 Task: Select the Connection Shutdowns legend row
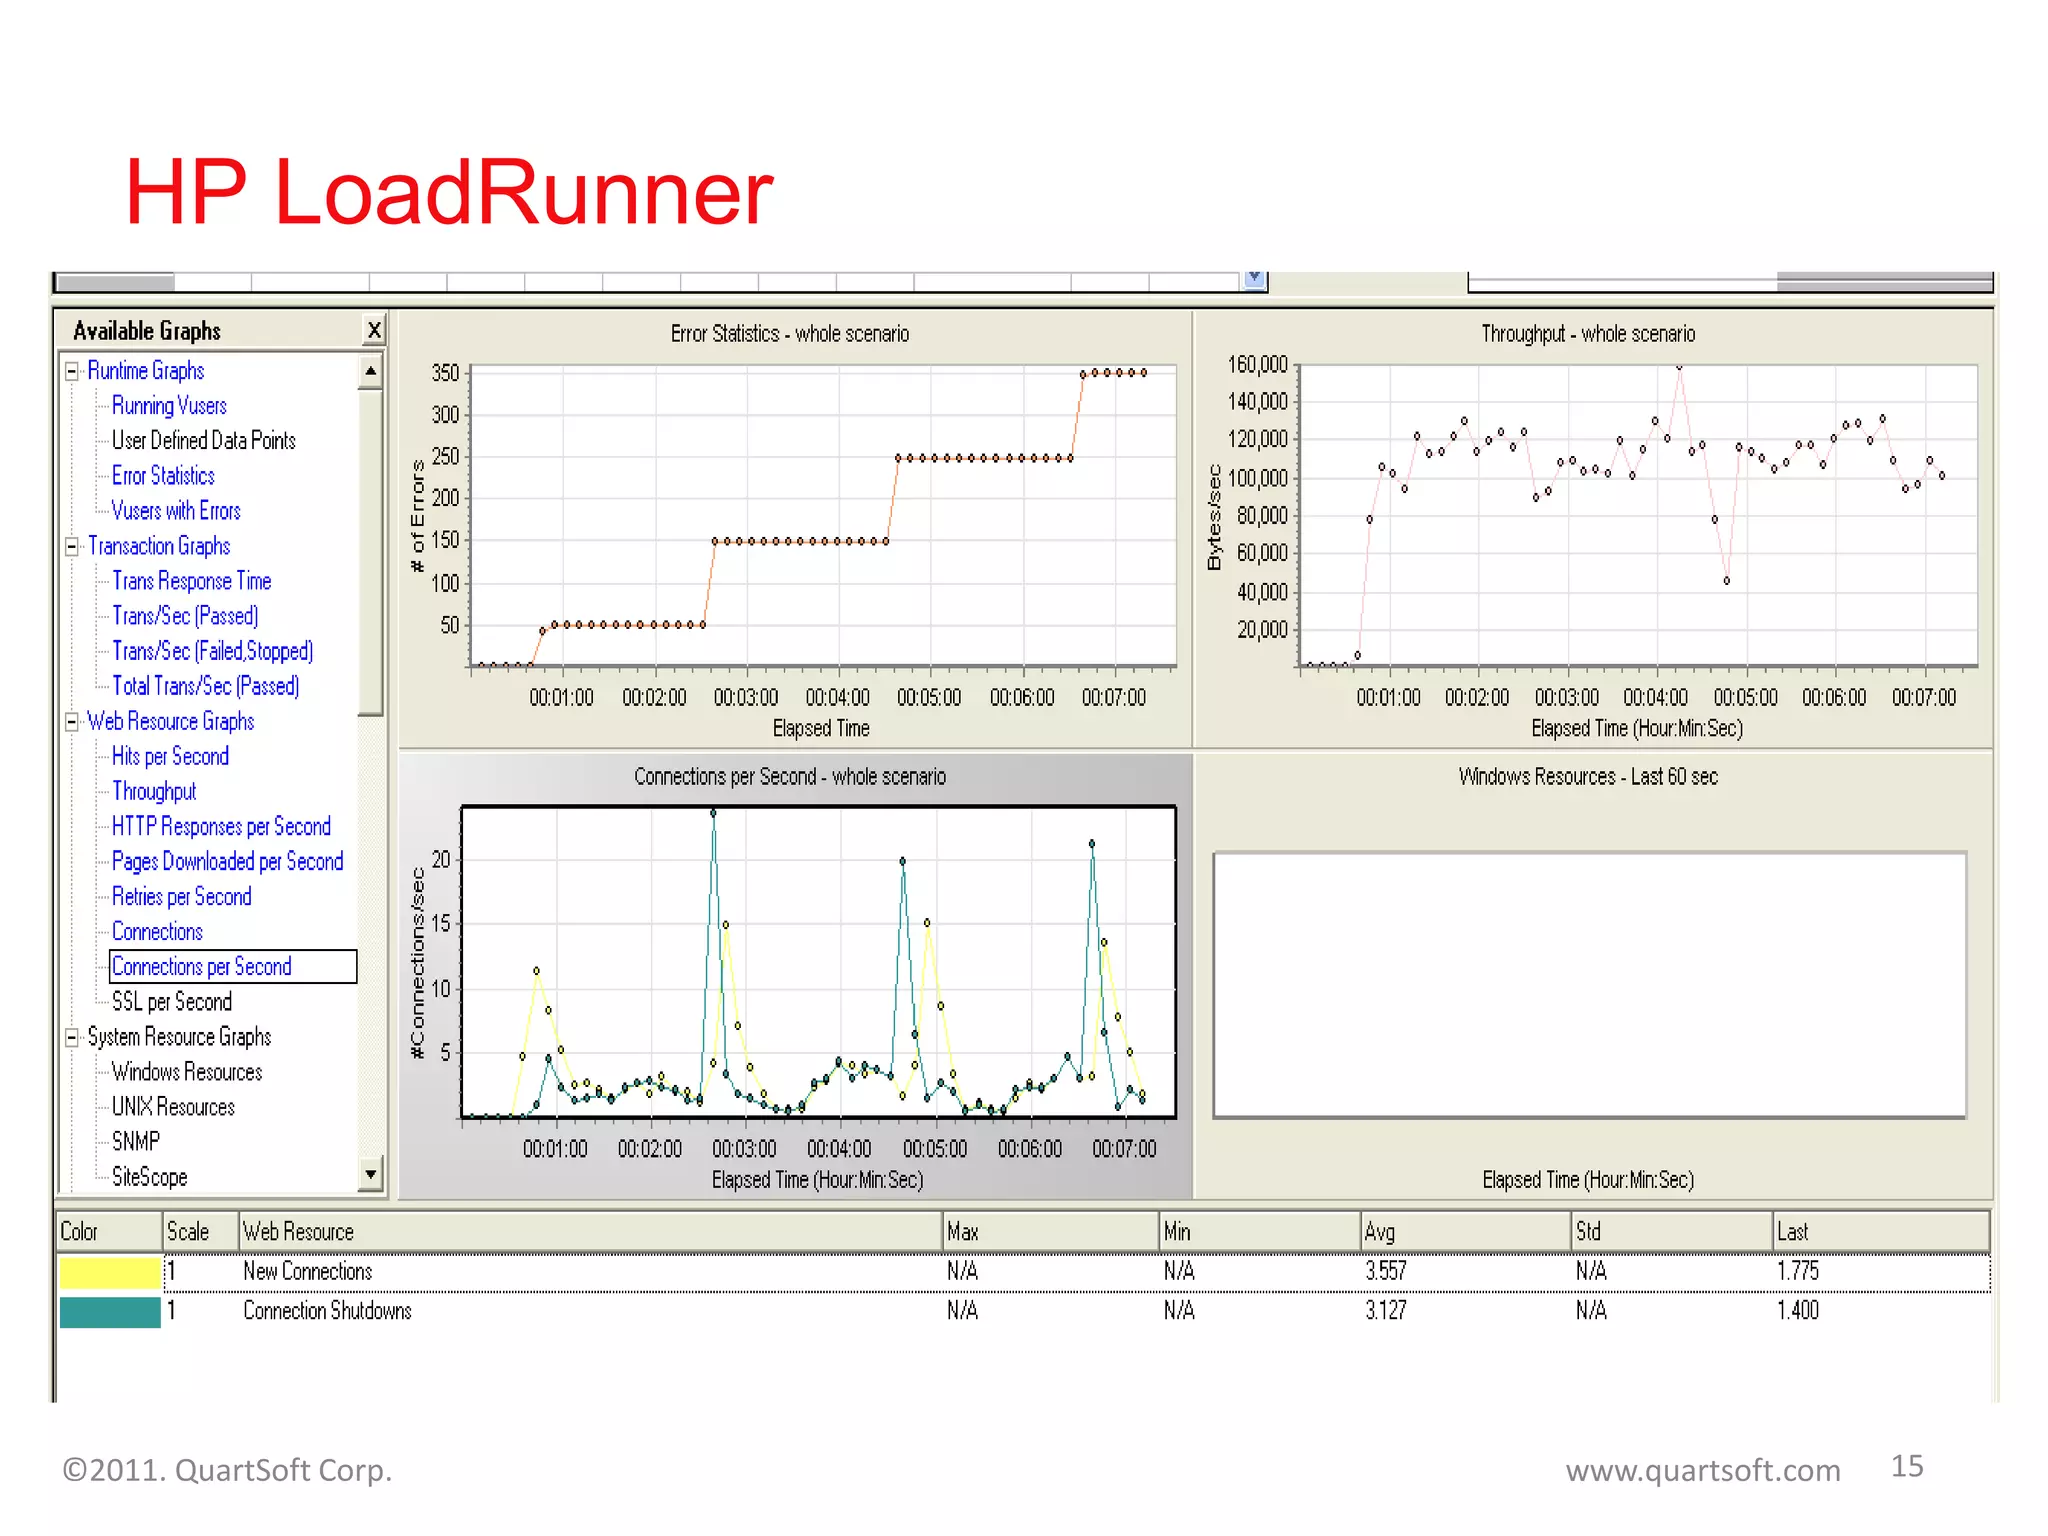(327, 1312)
